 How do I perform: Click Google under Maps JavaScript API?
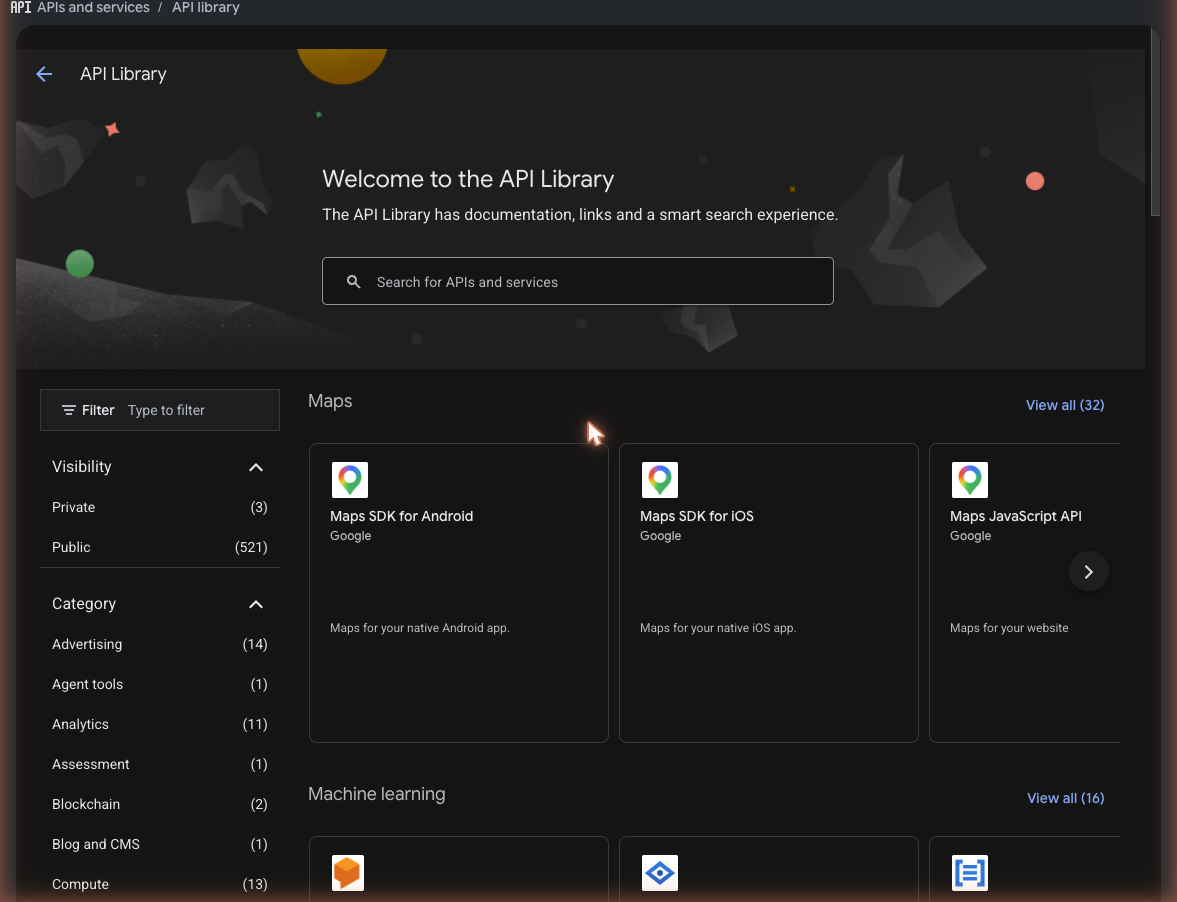click(971, 536)
